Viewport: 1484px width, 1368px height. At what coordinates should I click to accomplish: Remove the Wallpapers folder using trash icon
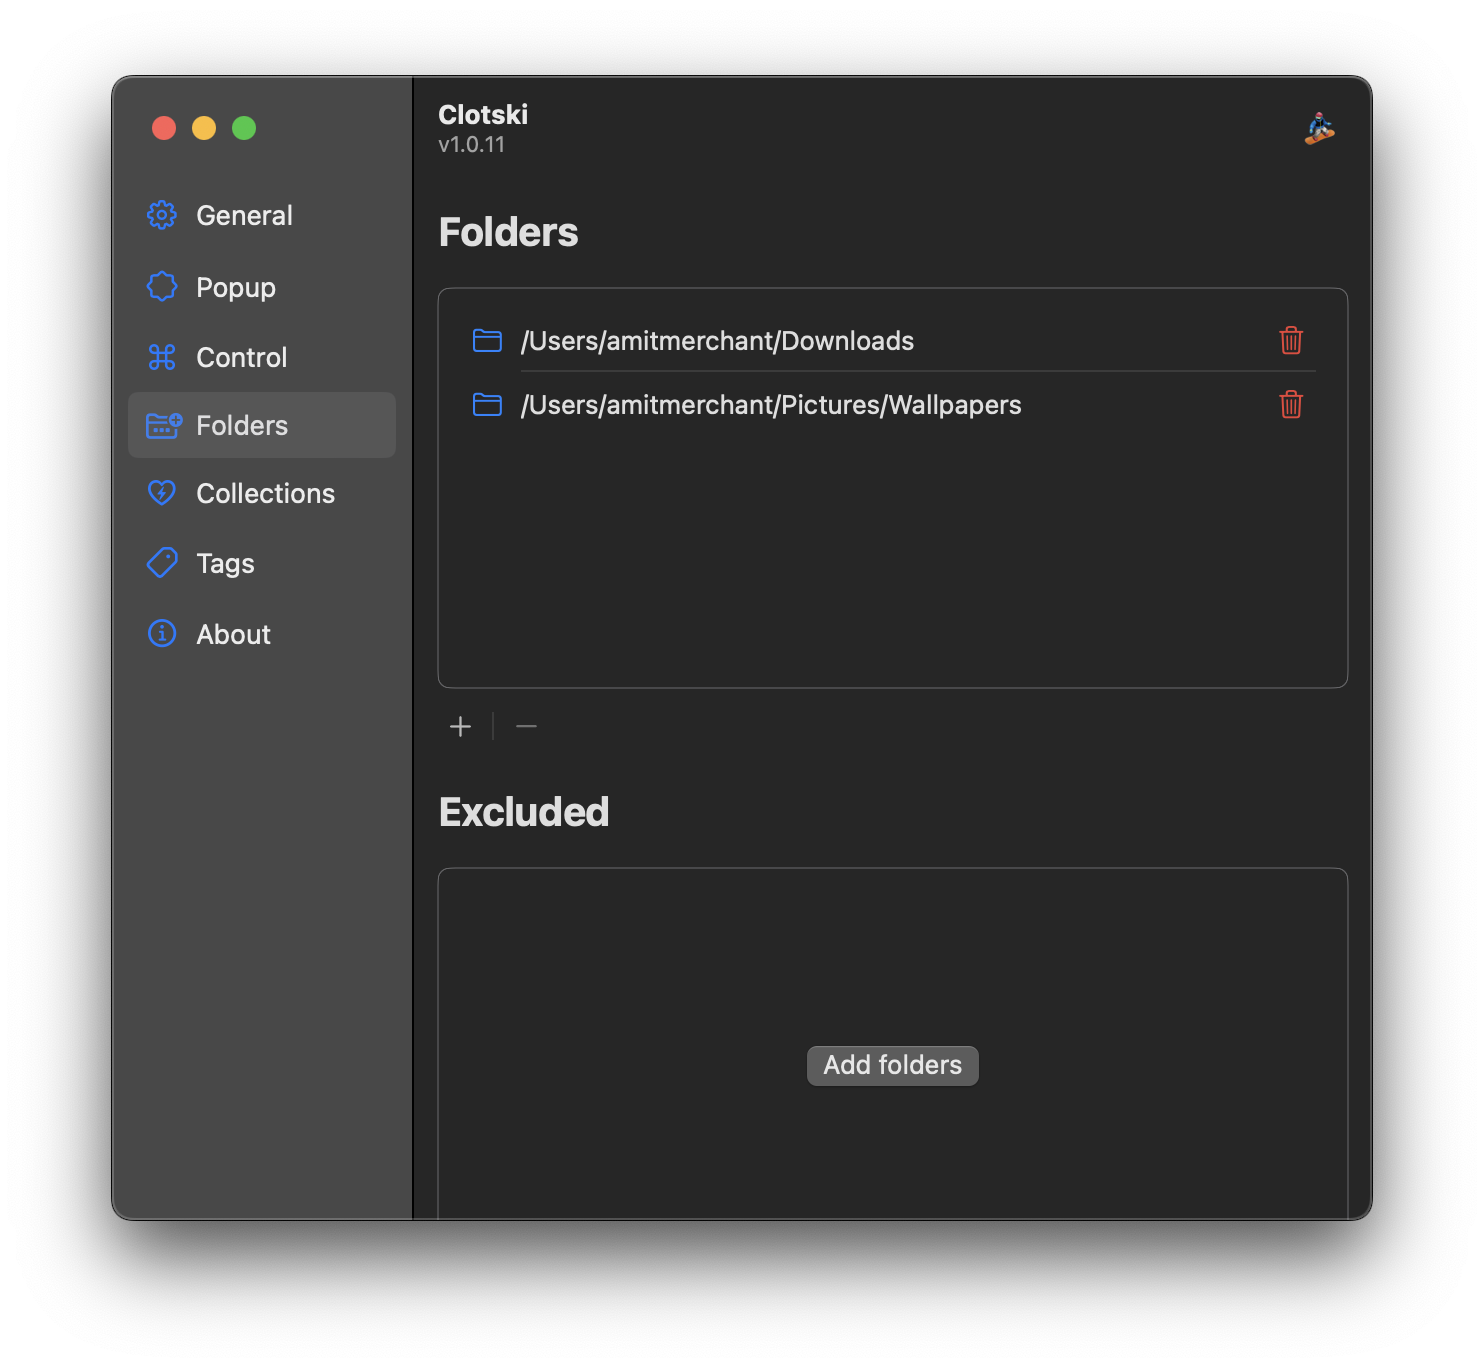[1291, 405]
